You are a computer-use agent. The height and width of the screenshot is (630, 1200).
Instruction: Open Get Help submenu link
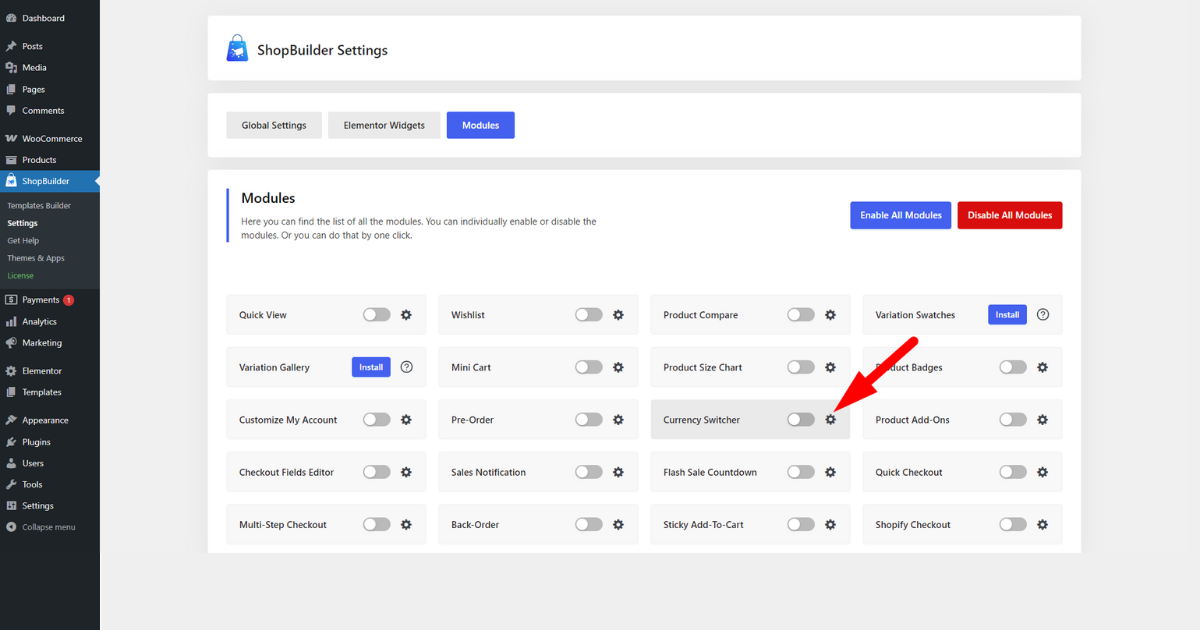point(23,241)
